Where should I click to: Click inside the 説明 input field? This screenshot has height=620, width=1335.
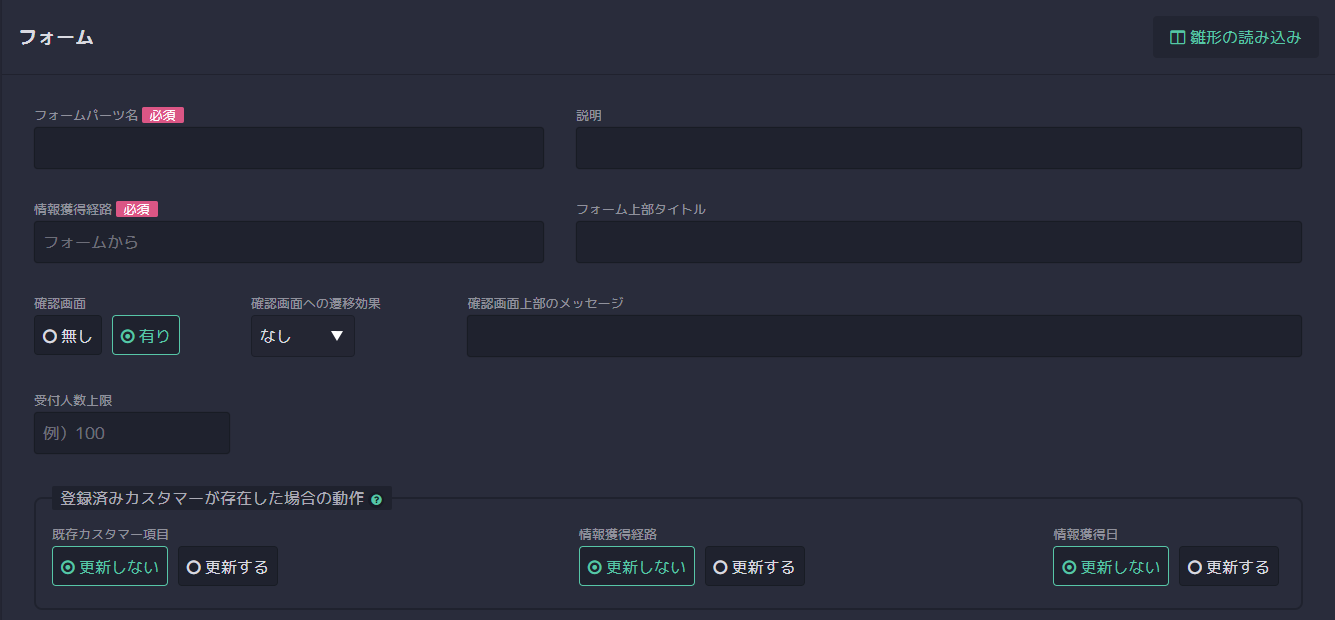[938, 148]
